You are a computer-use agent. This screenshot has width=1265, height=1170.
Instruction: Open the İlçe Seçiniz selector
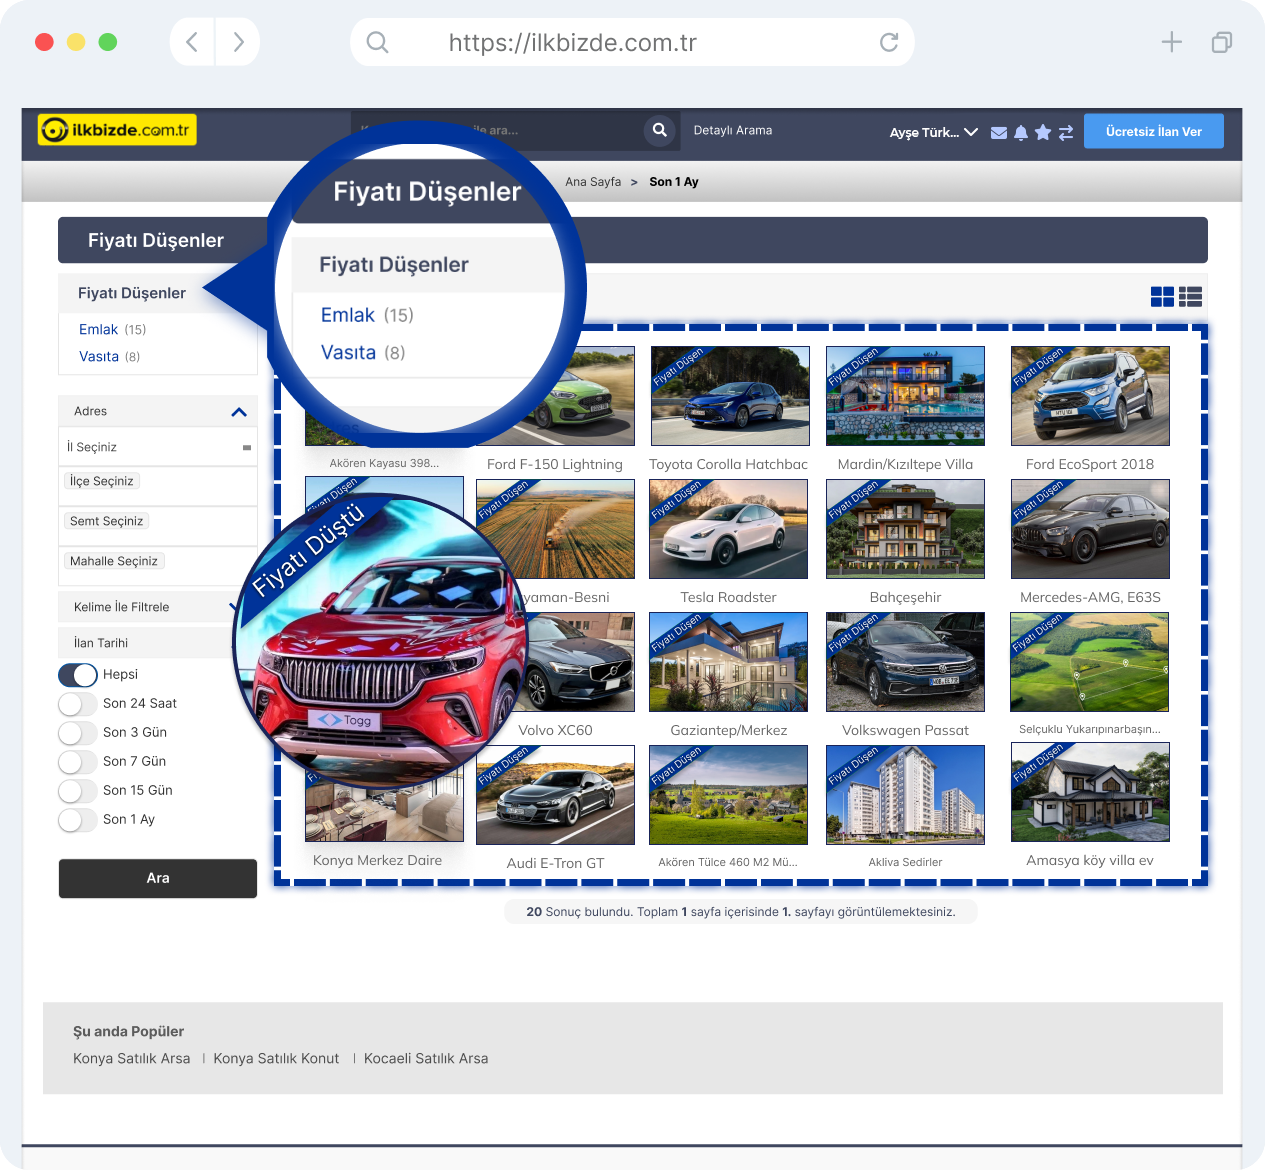pyautogui.click(x=102, y=481)
